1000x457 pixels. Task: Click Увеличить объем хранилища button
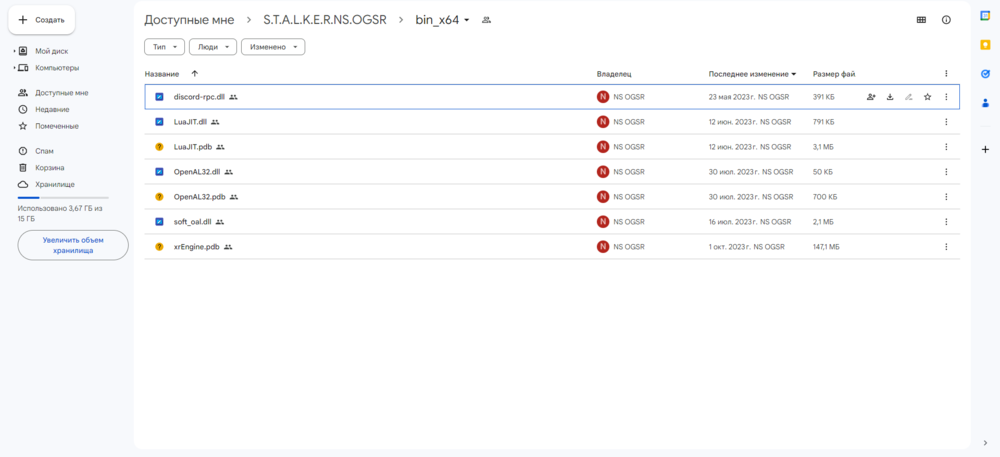coord(73,245)
